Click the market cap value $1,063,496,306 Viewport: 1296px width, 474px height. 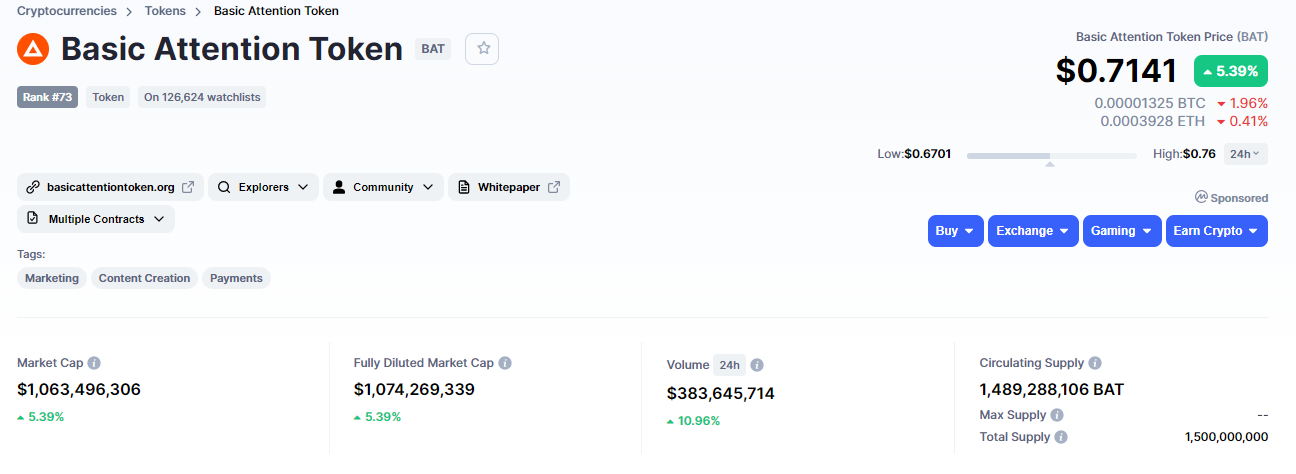pos(79,390)
